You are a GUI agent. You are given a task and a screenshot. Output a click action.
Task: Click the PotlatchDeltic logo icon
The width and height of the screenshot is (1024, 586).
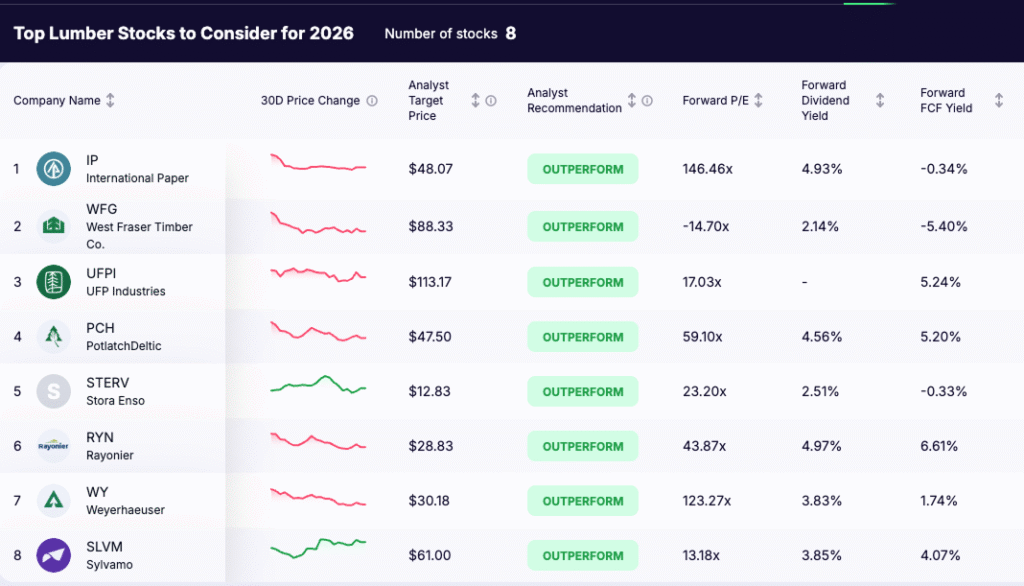[53, 337]
